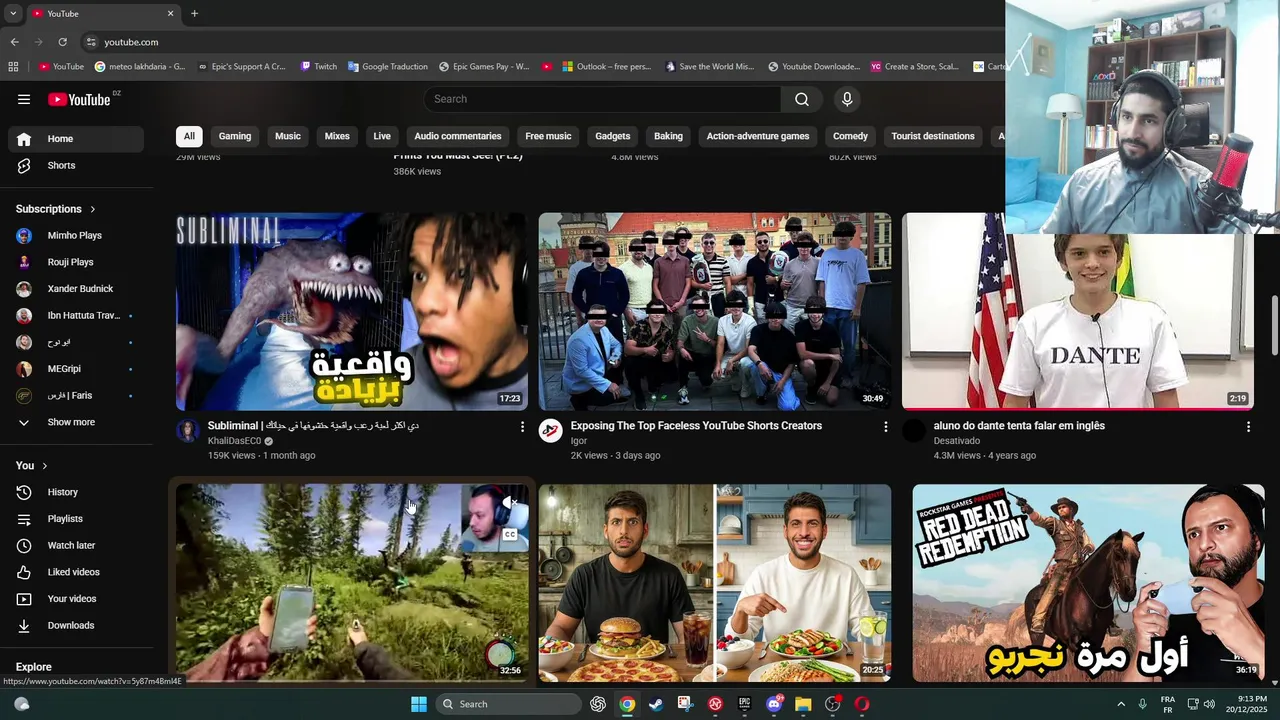Screen dimensions: 1280x720
Task: Open File Explorer from the taskbar
Action: pos(803,704)
